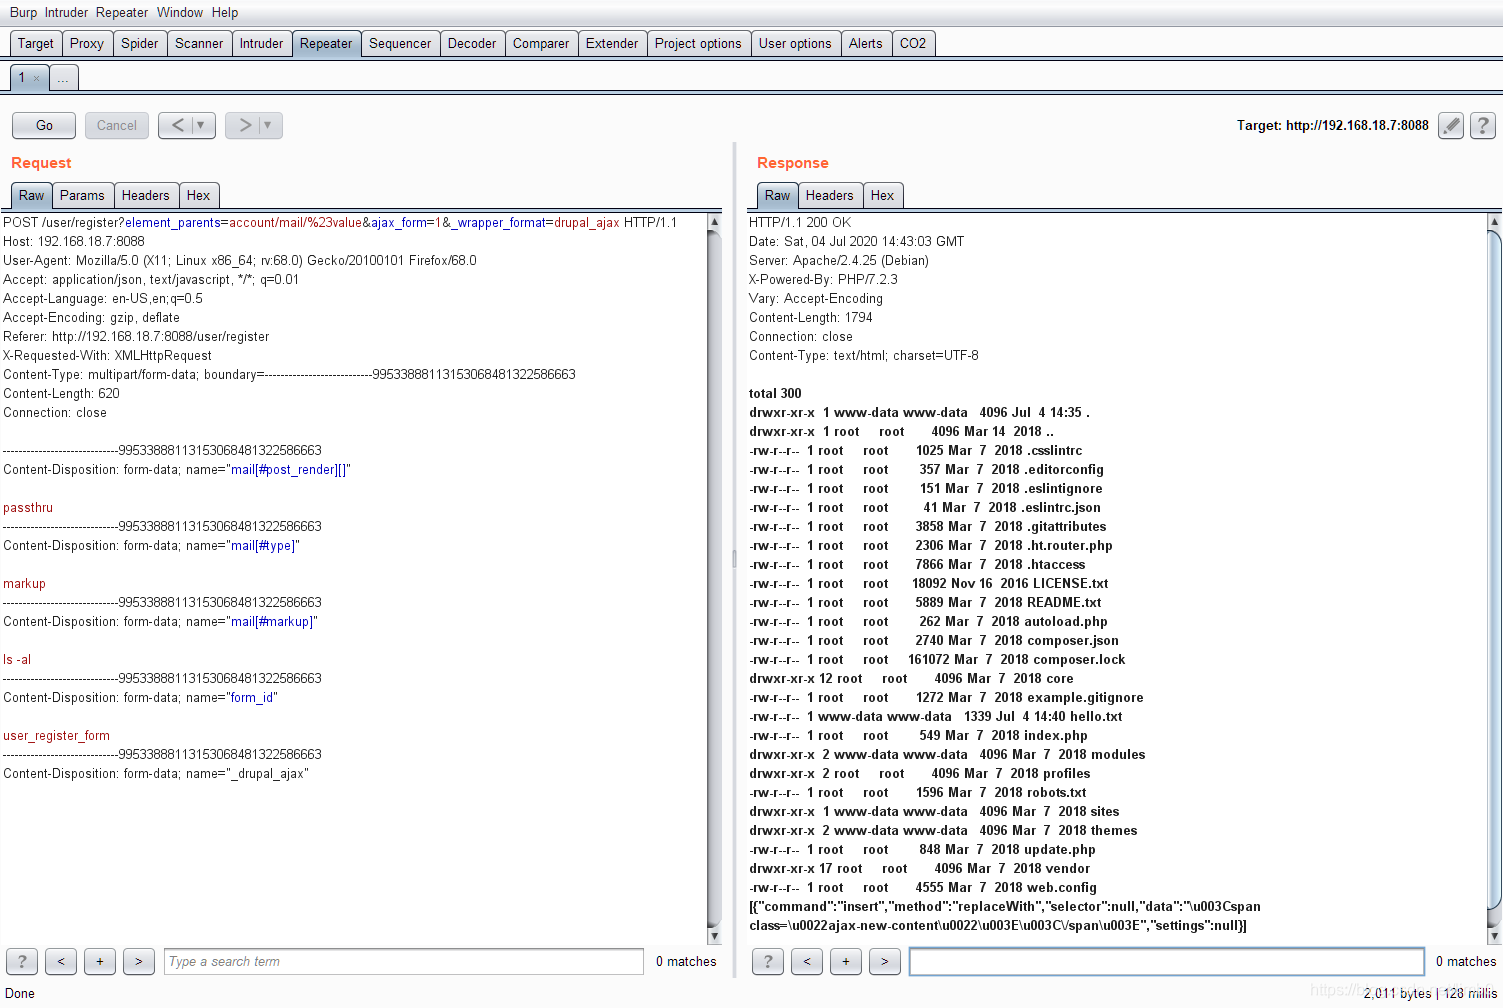Image resolution: width=1503 pixels, height=1008 pixels.
Task: Switch to the Comparer tab
Action: [x=541, y=43]
